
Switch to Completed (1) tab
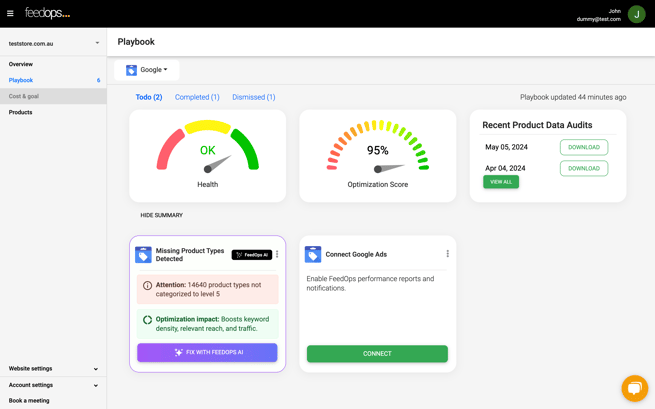tap(197, 97)
